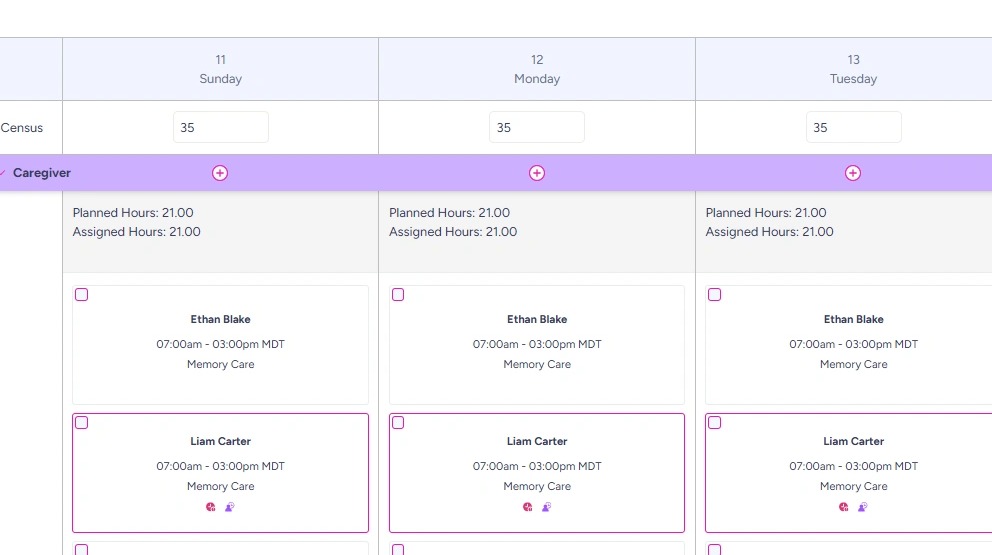
Task: Select the Sunday 11 column header
Action: click(220, 69)
